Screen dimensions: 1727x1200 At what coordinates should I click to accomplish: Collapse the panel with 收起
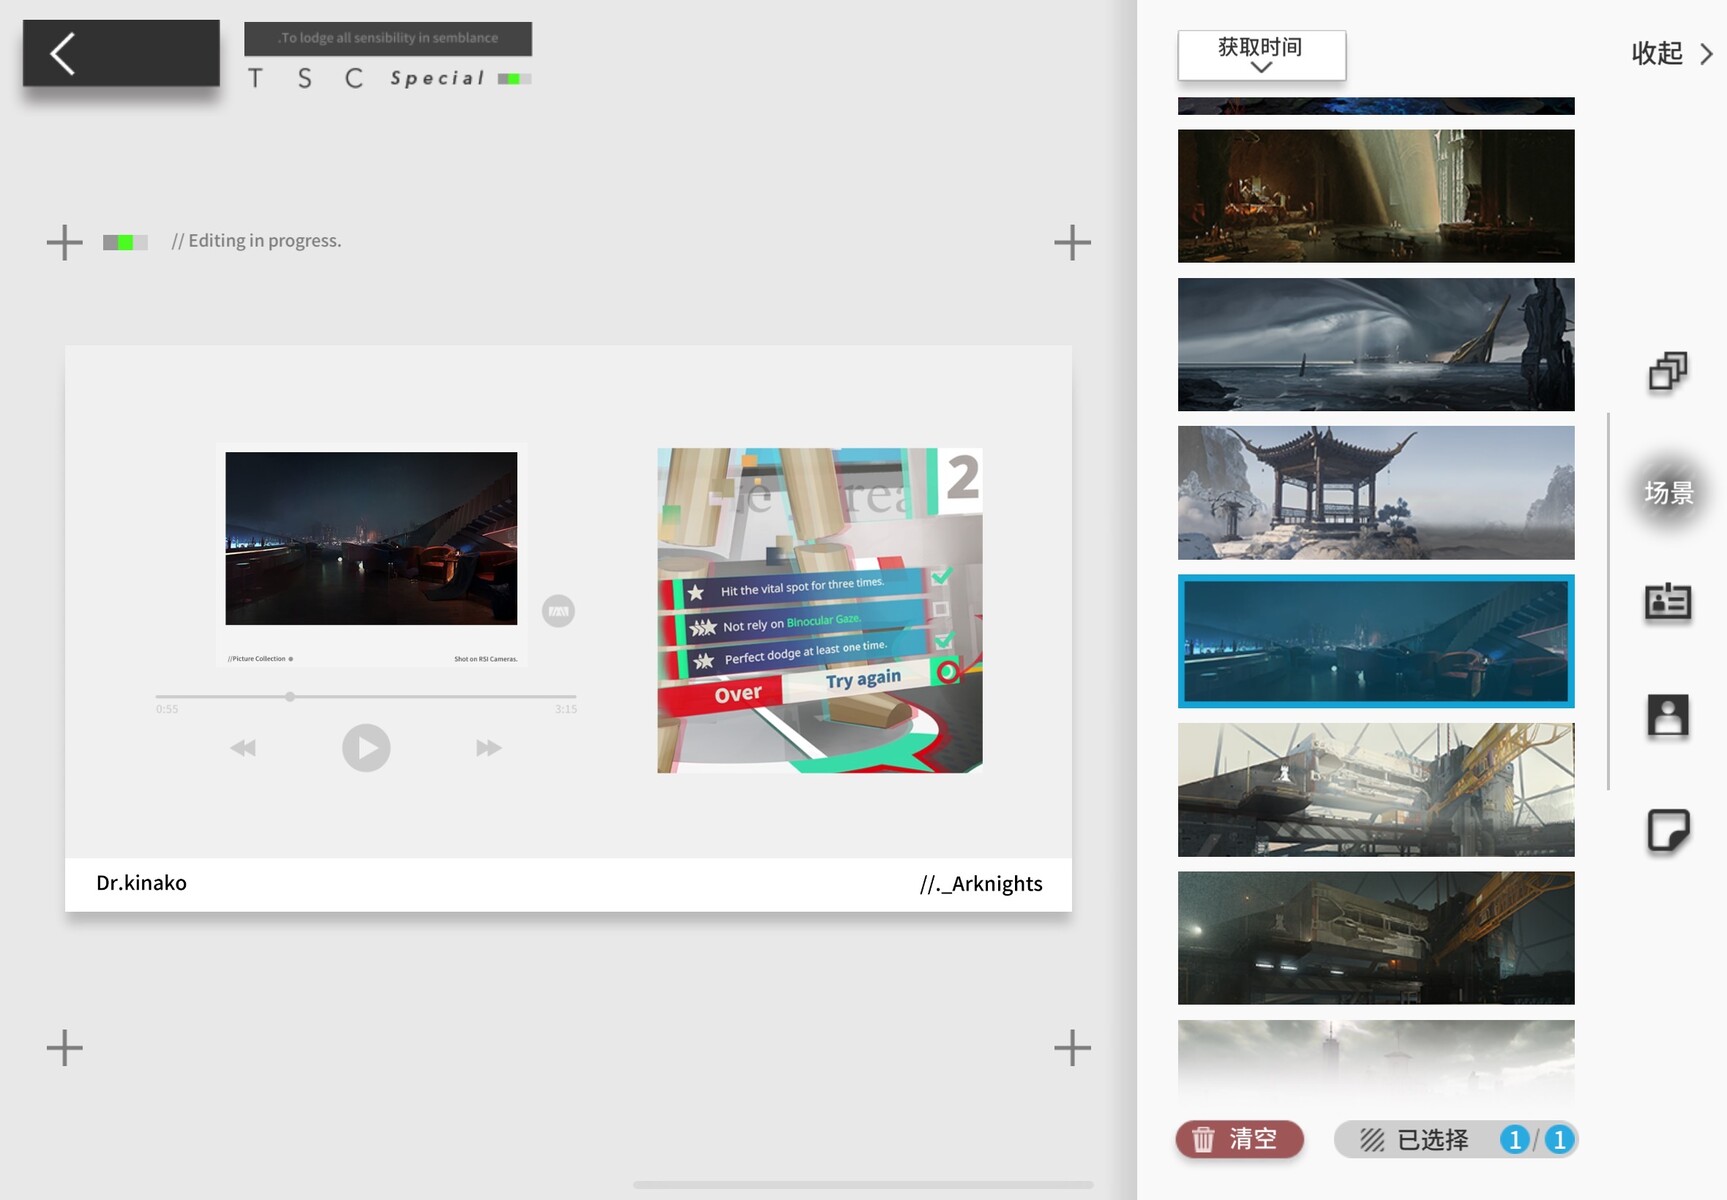[x=1671, y=54]
